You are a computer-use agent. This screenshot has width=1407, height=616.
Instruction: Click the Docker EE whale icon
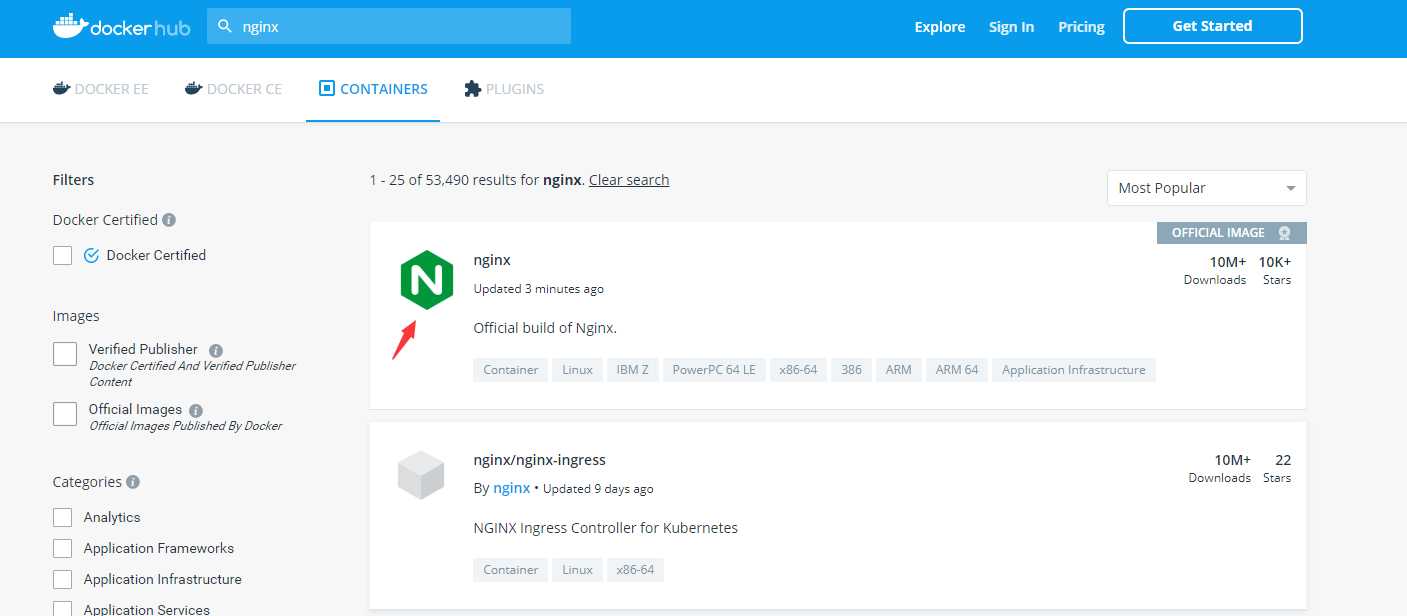click(x=62, y=89)
